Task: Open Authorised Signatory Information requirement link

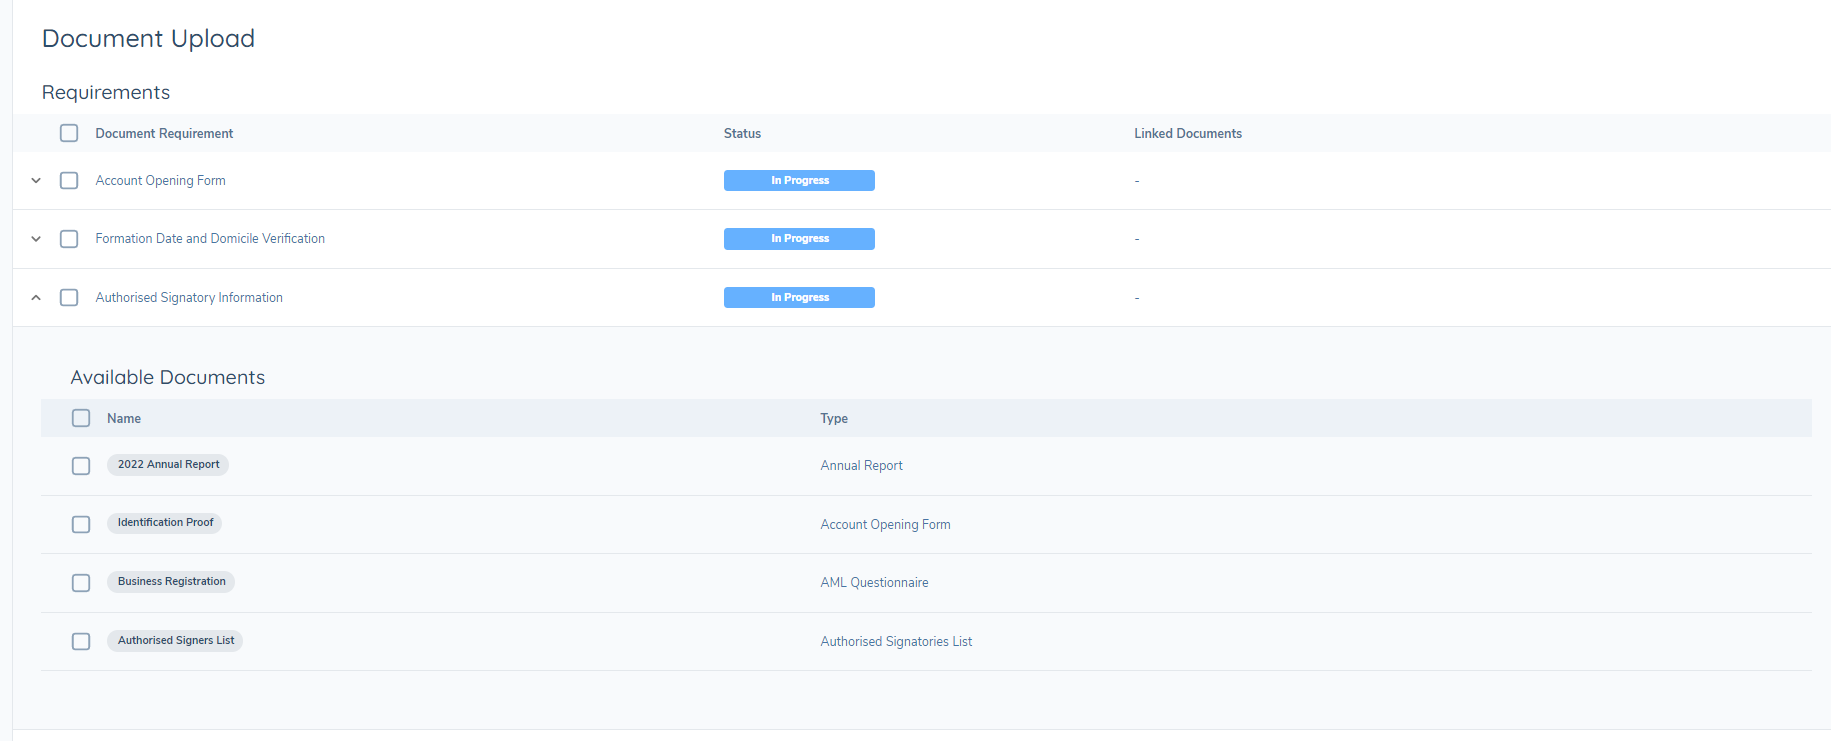Action: tap(189, 298)
